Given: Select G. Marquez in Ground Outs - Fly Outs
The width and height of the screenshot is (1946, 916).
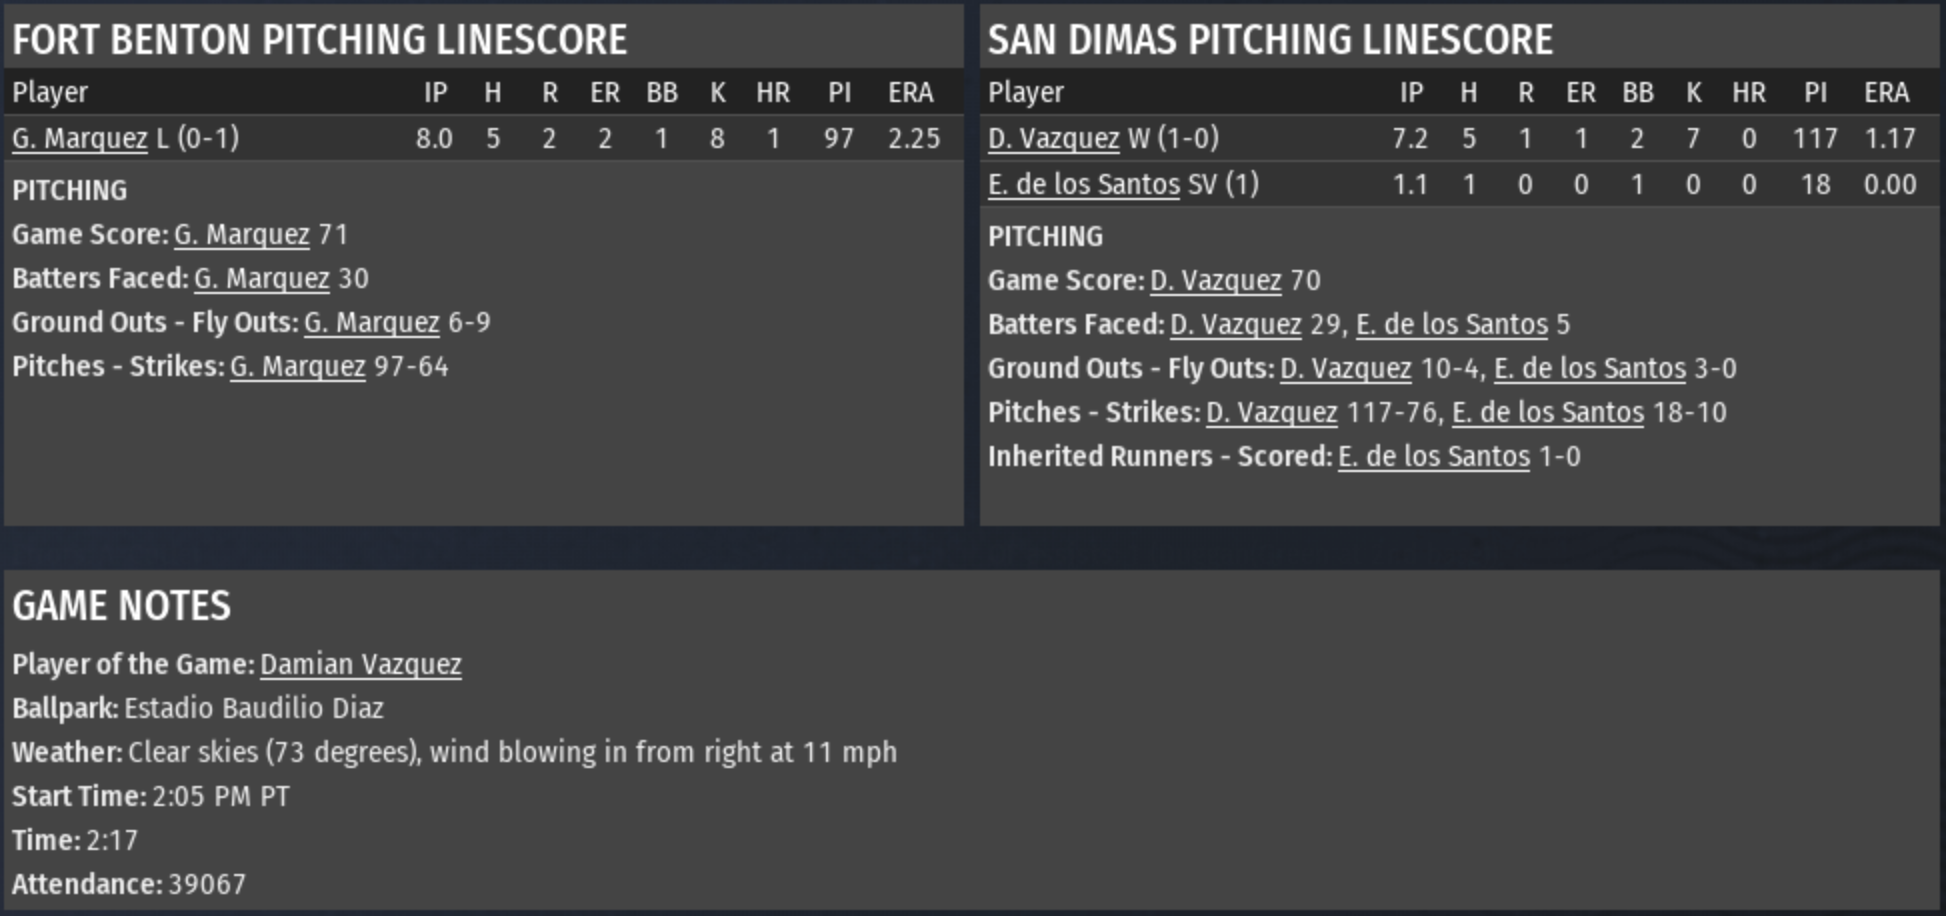Looking at the screenshot, I should tap(371, 322).
